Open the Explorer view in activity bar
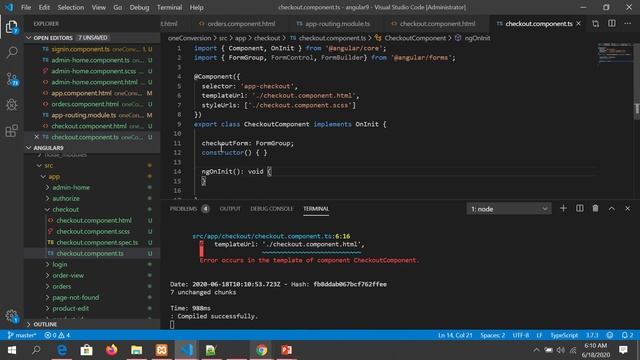Screen dimensions: 640x360 click(12, 27)
